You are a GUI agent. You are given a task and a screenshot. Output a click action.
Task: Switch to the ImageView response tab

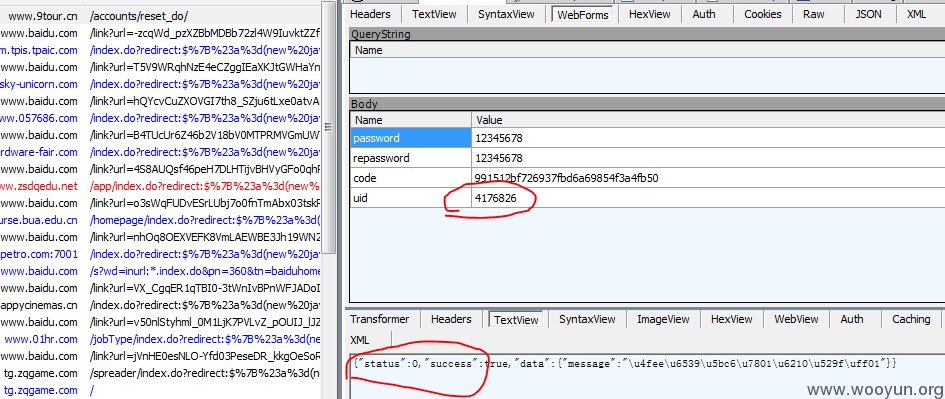pyautogui.click(x=663, y=319)
